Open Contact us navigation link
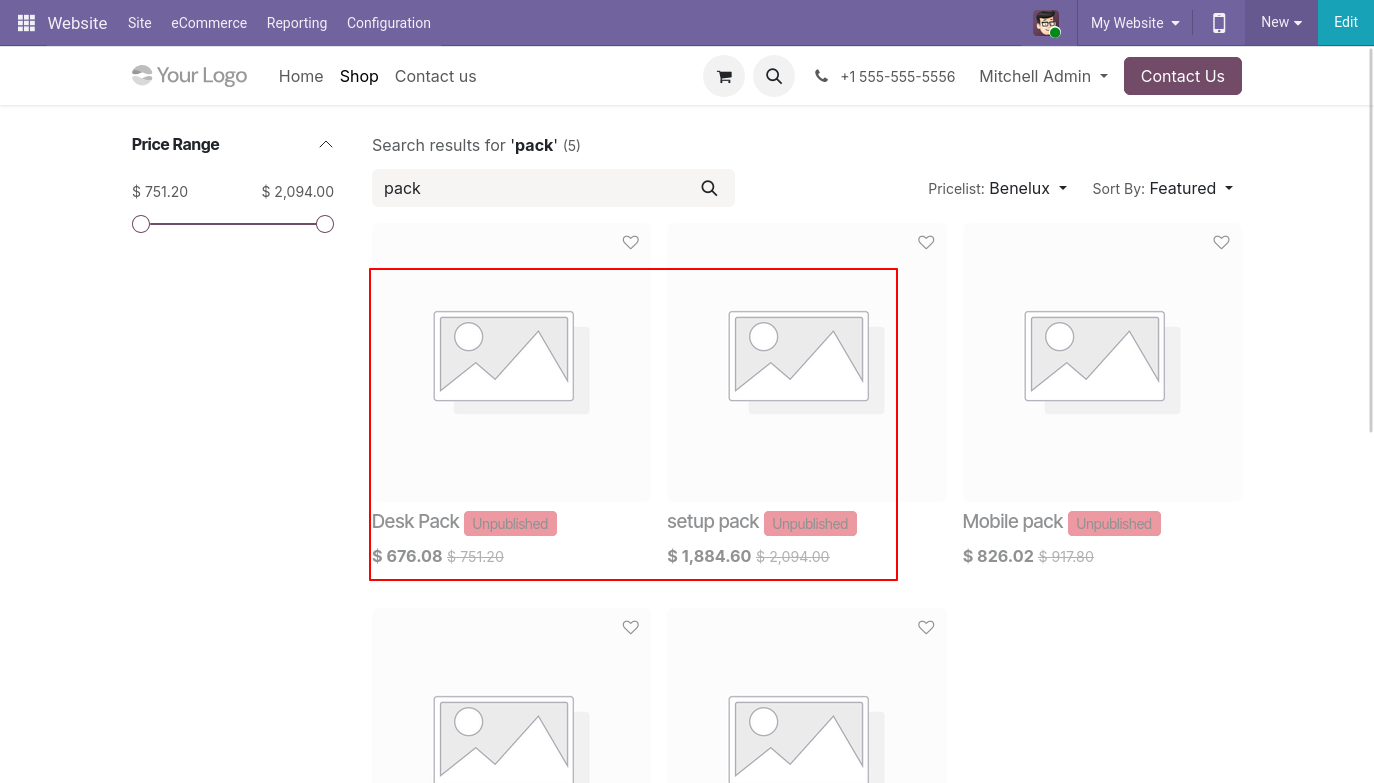The image size is (1374, 783). coord(435,76)
